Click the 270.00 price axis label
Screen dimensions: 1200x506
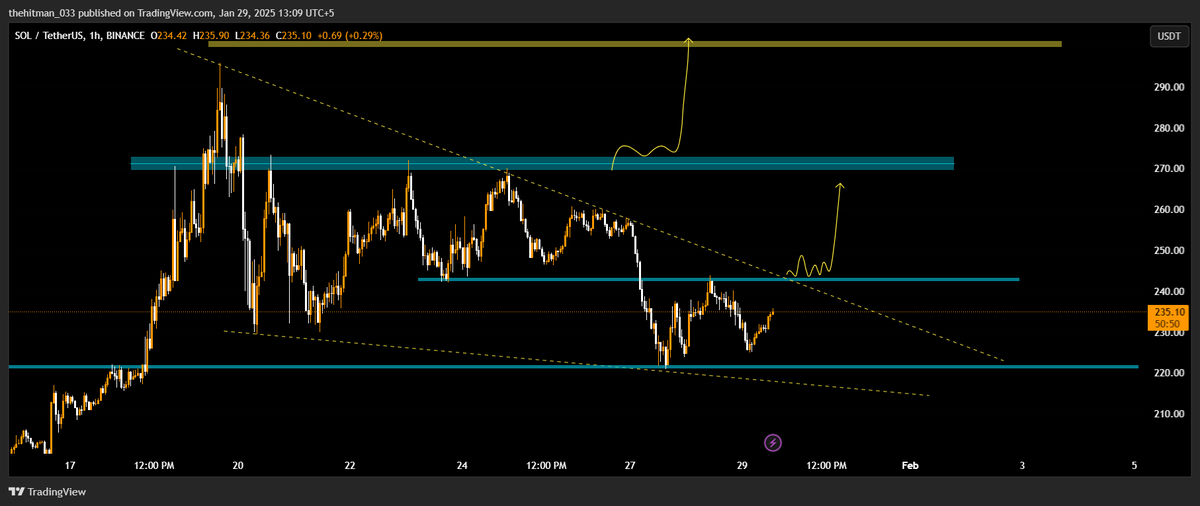[1169, 169]
